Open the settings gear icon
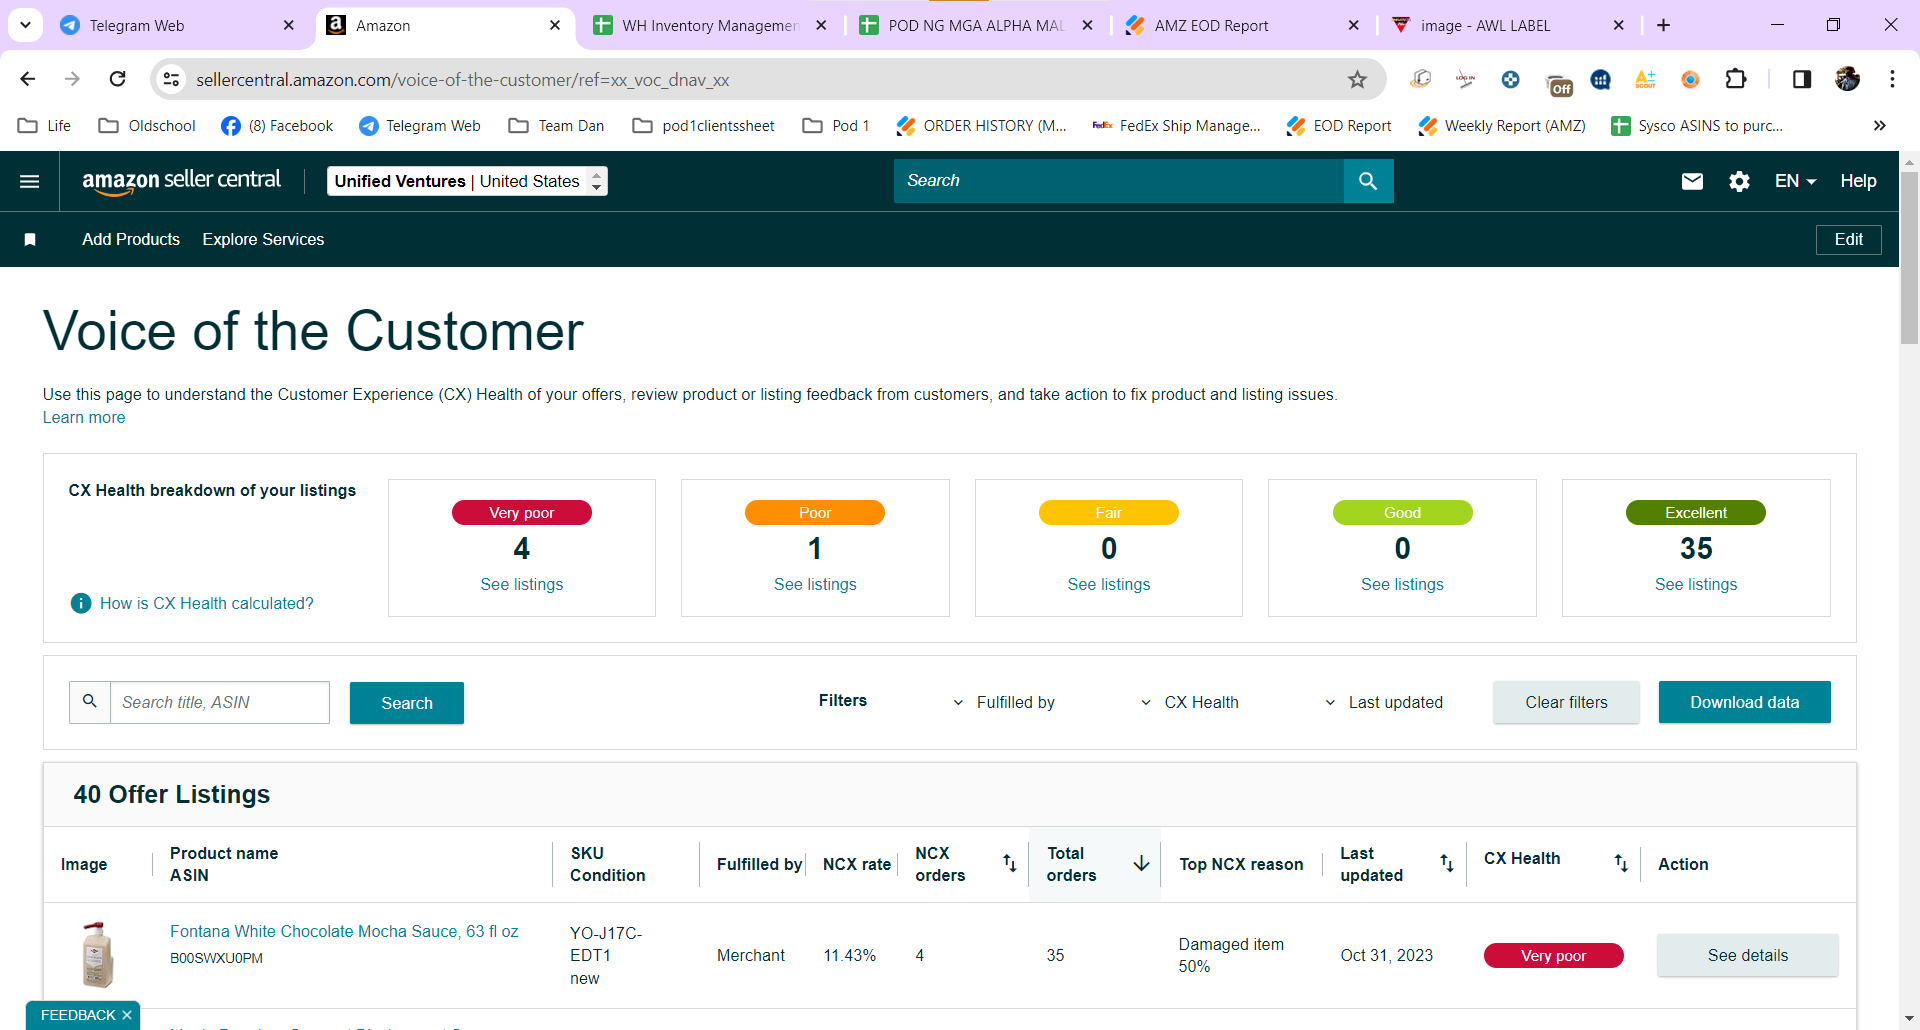 point(1740,181)
